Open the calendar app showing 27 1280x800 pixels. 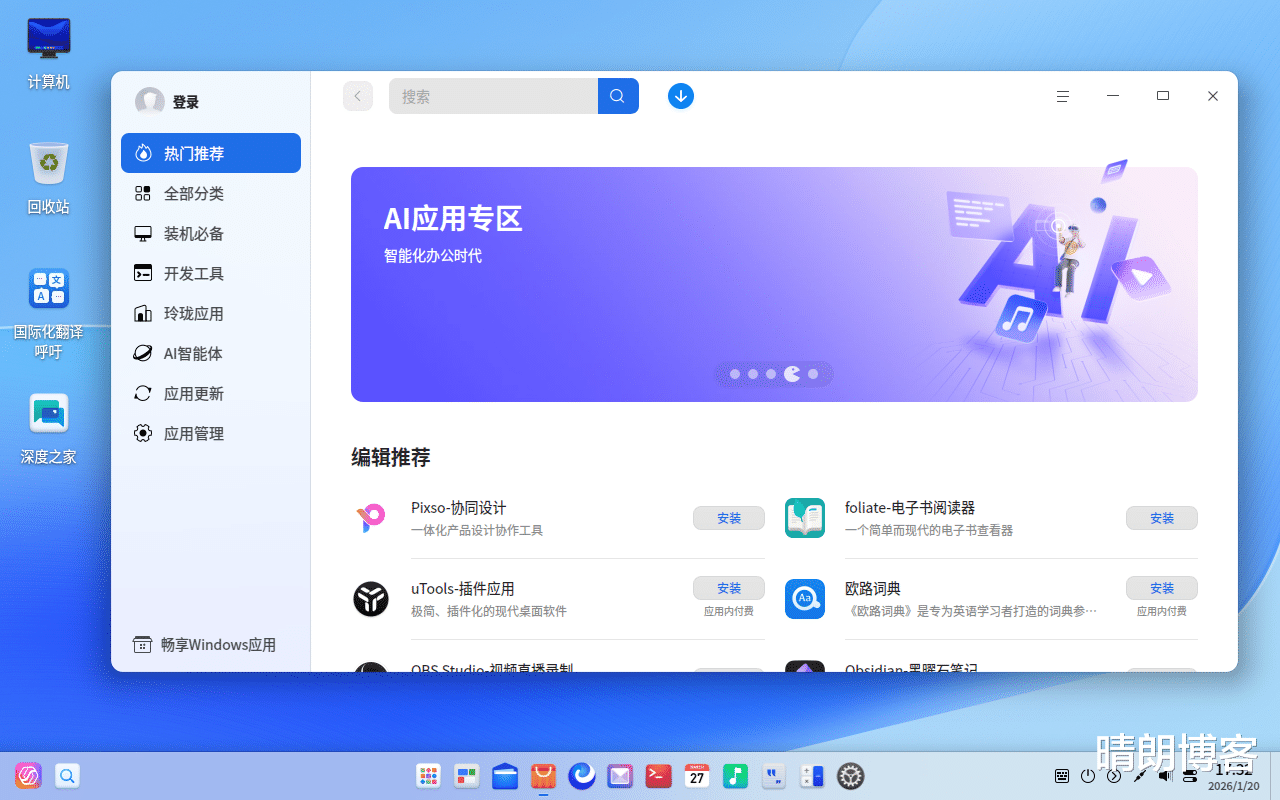coord(697,775)
